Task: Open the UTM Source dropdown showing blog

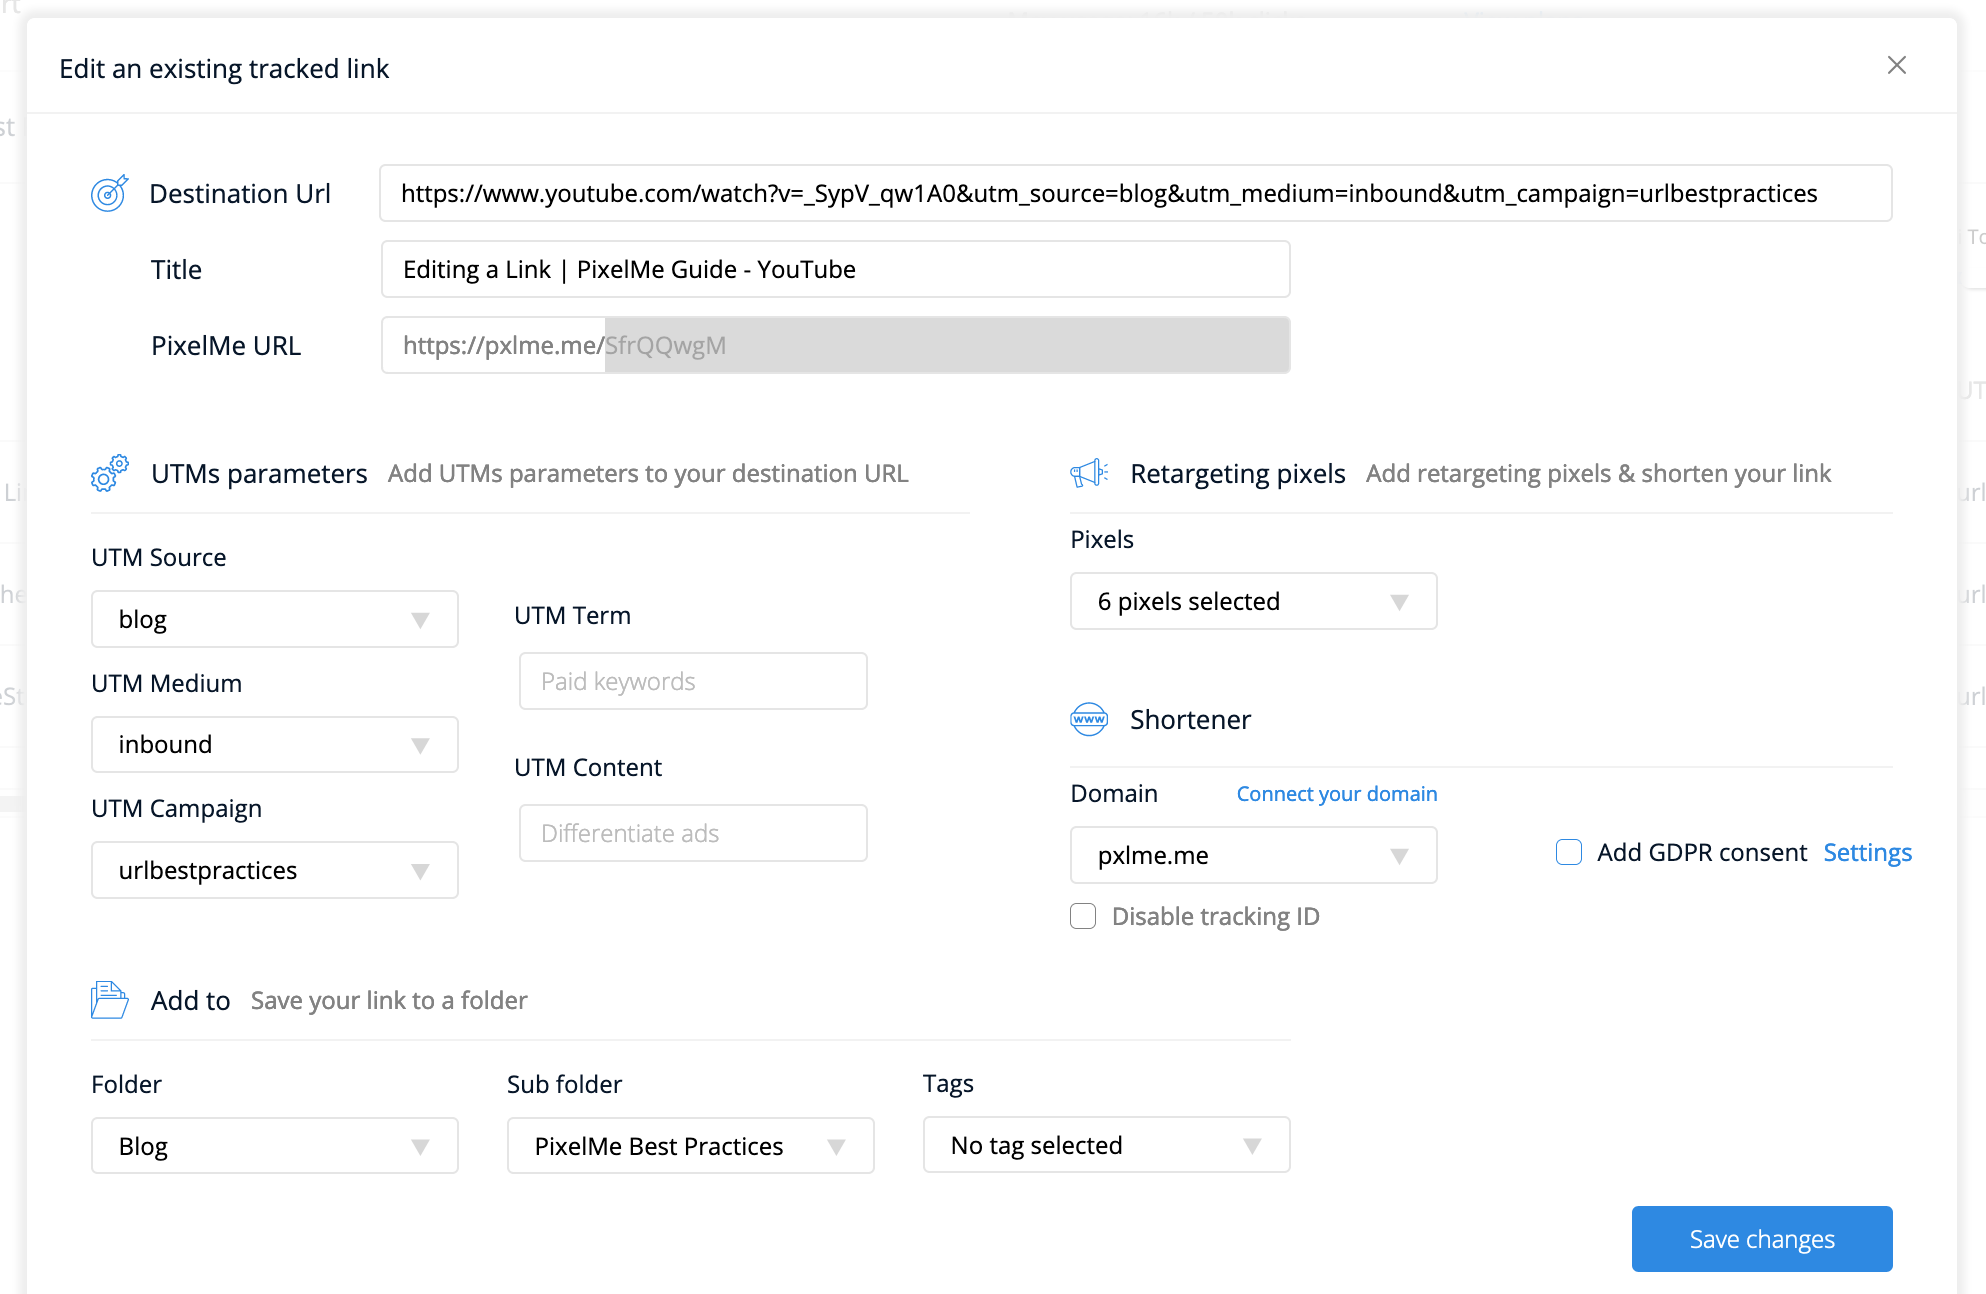Action: (x=275, y=619)
